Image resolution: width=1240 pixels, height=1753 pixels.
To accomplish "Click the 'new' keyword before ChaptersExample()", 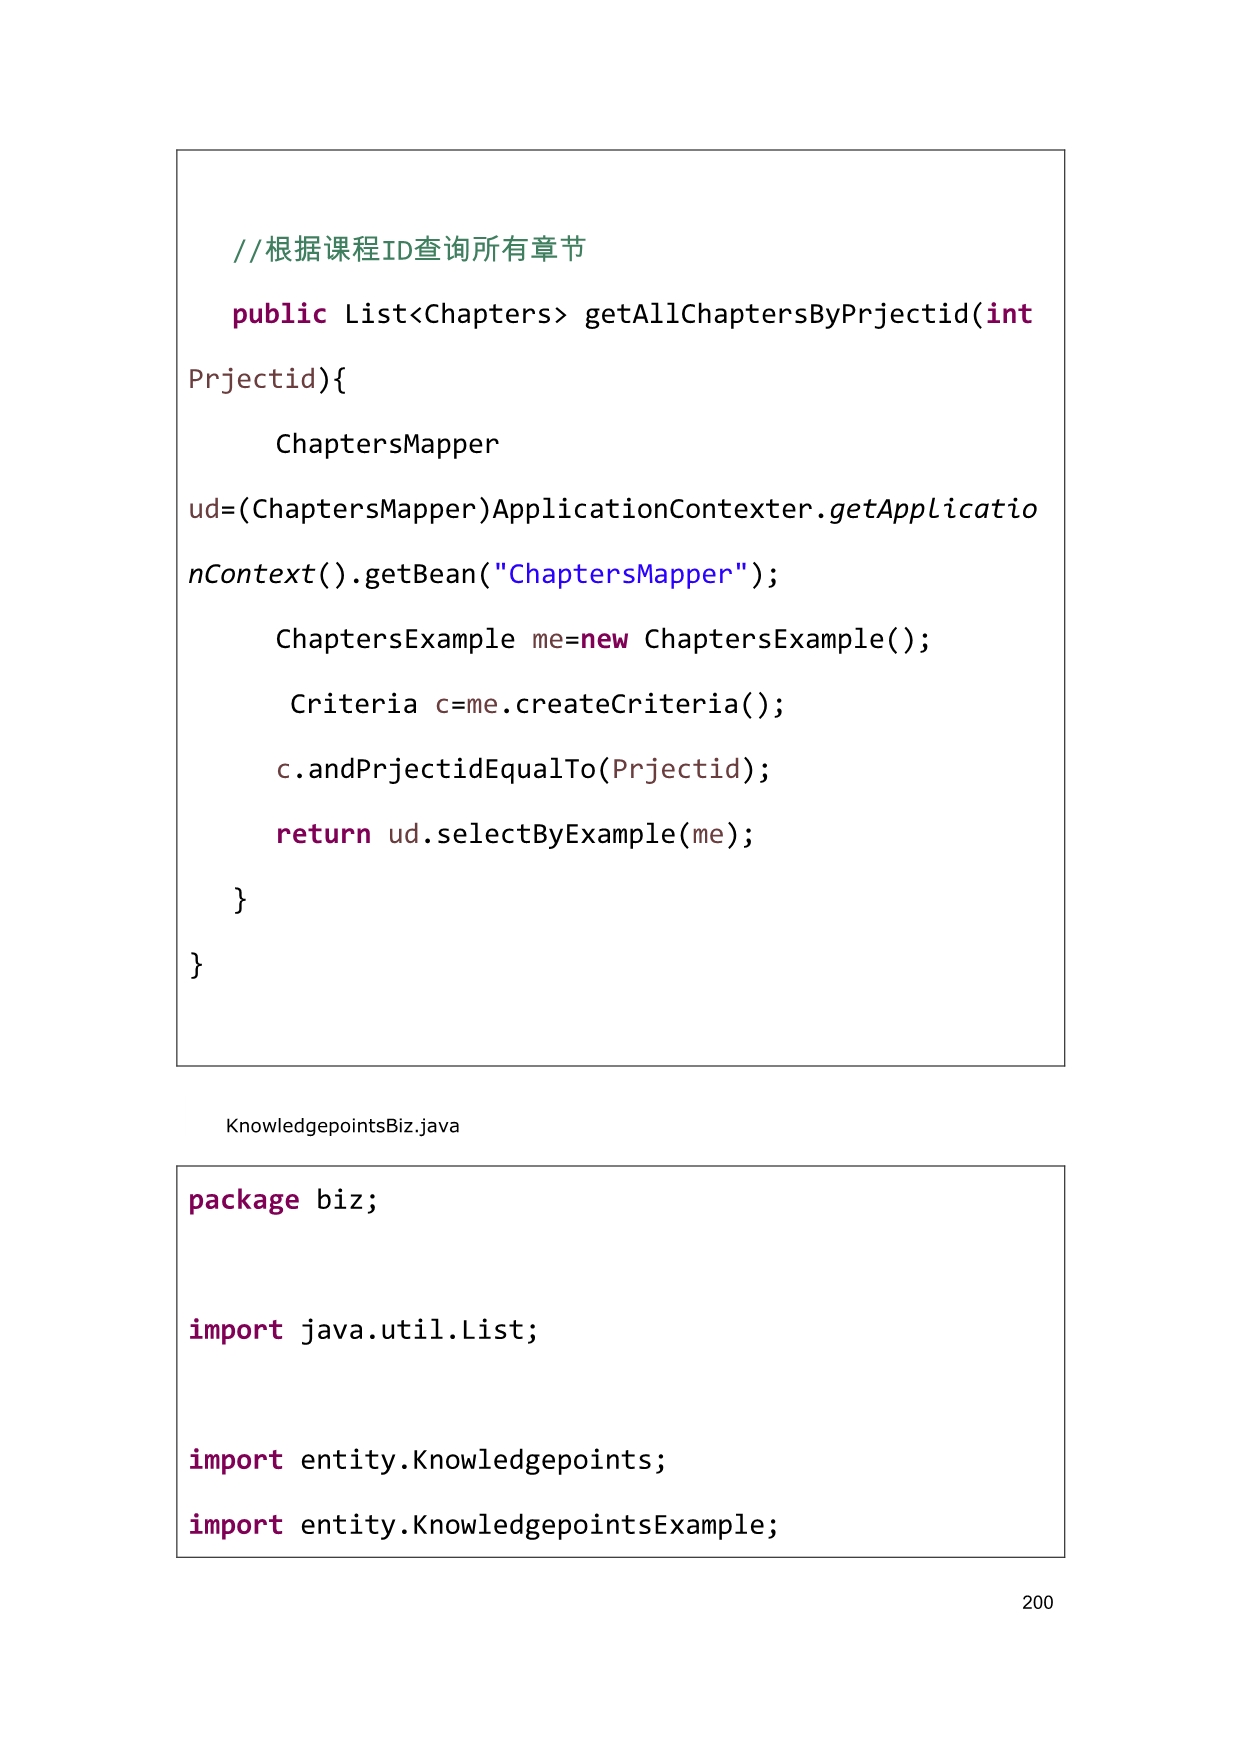I will pyautogui.click(x=604, y=639).
